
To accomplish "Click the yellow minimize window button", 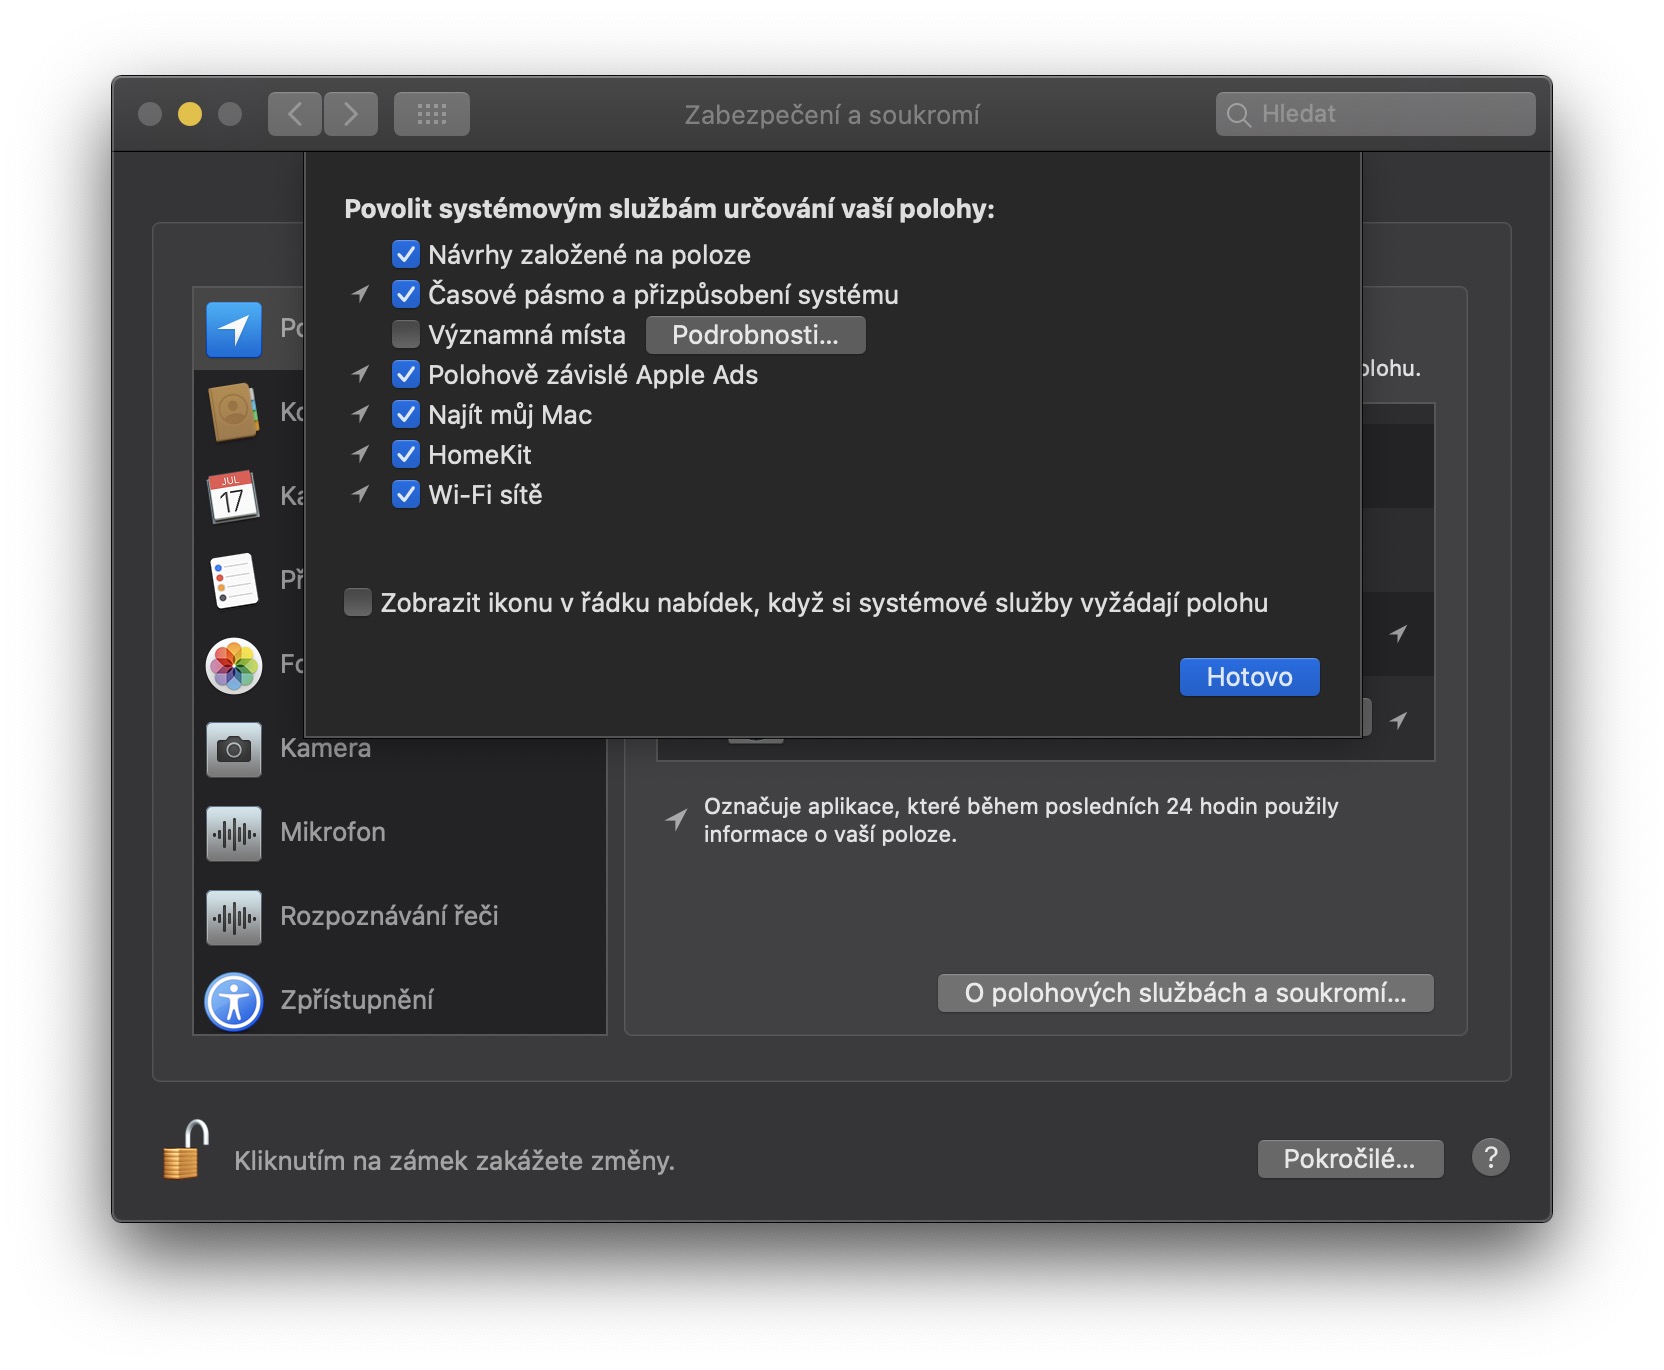I will click(x=190, y=114).
